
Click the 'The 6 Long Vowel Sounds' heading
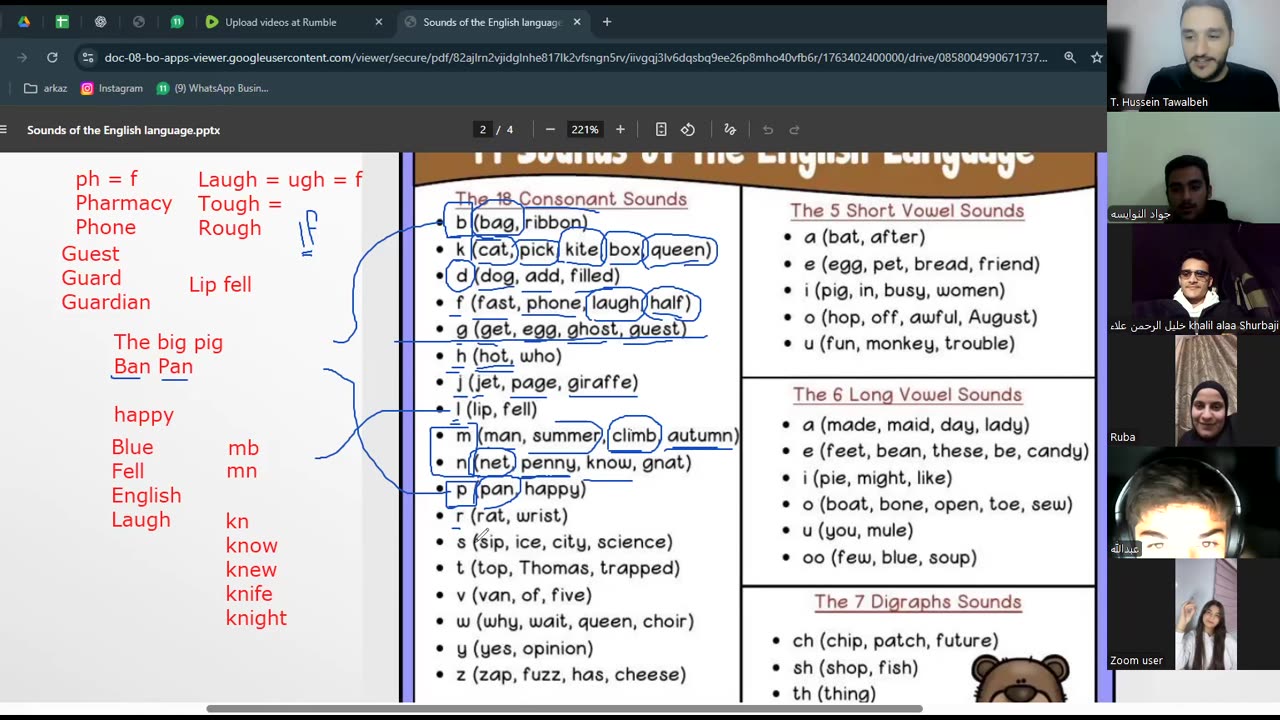907,395
